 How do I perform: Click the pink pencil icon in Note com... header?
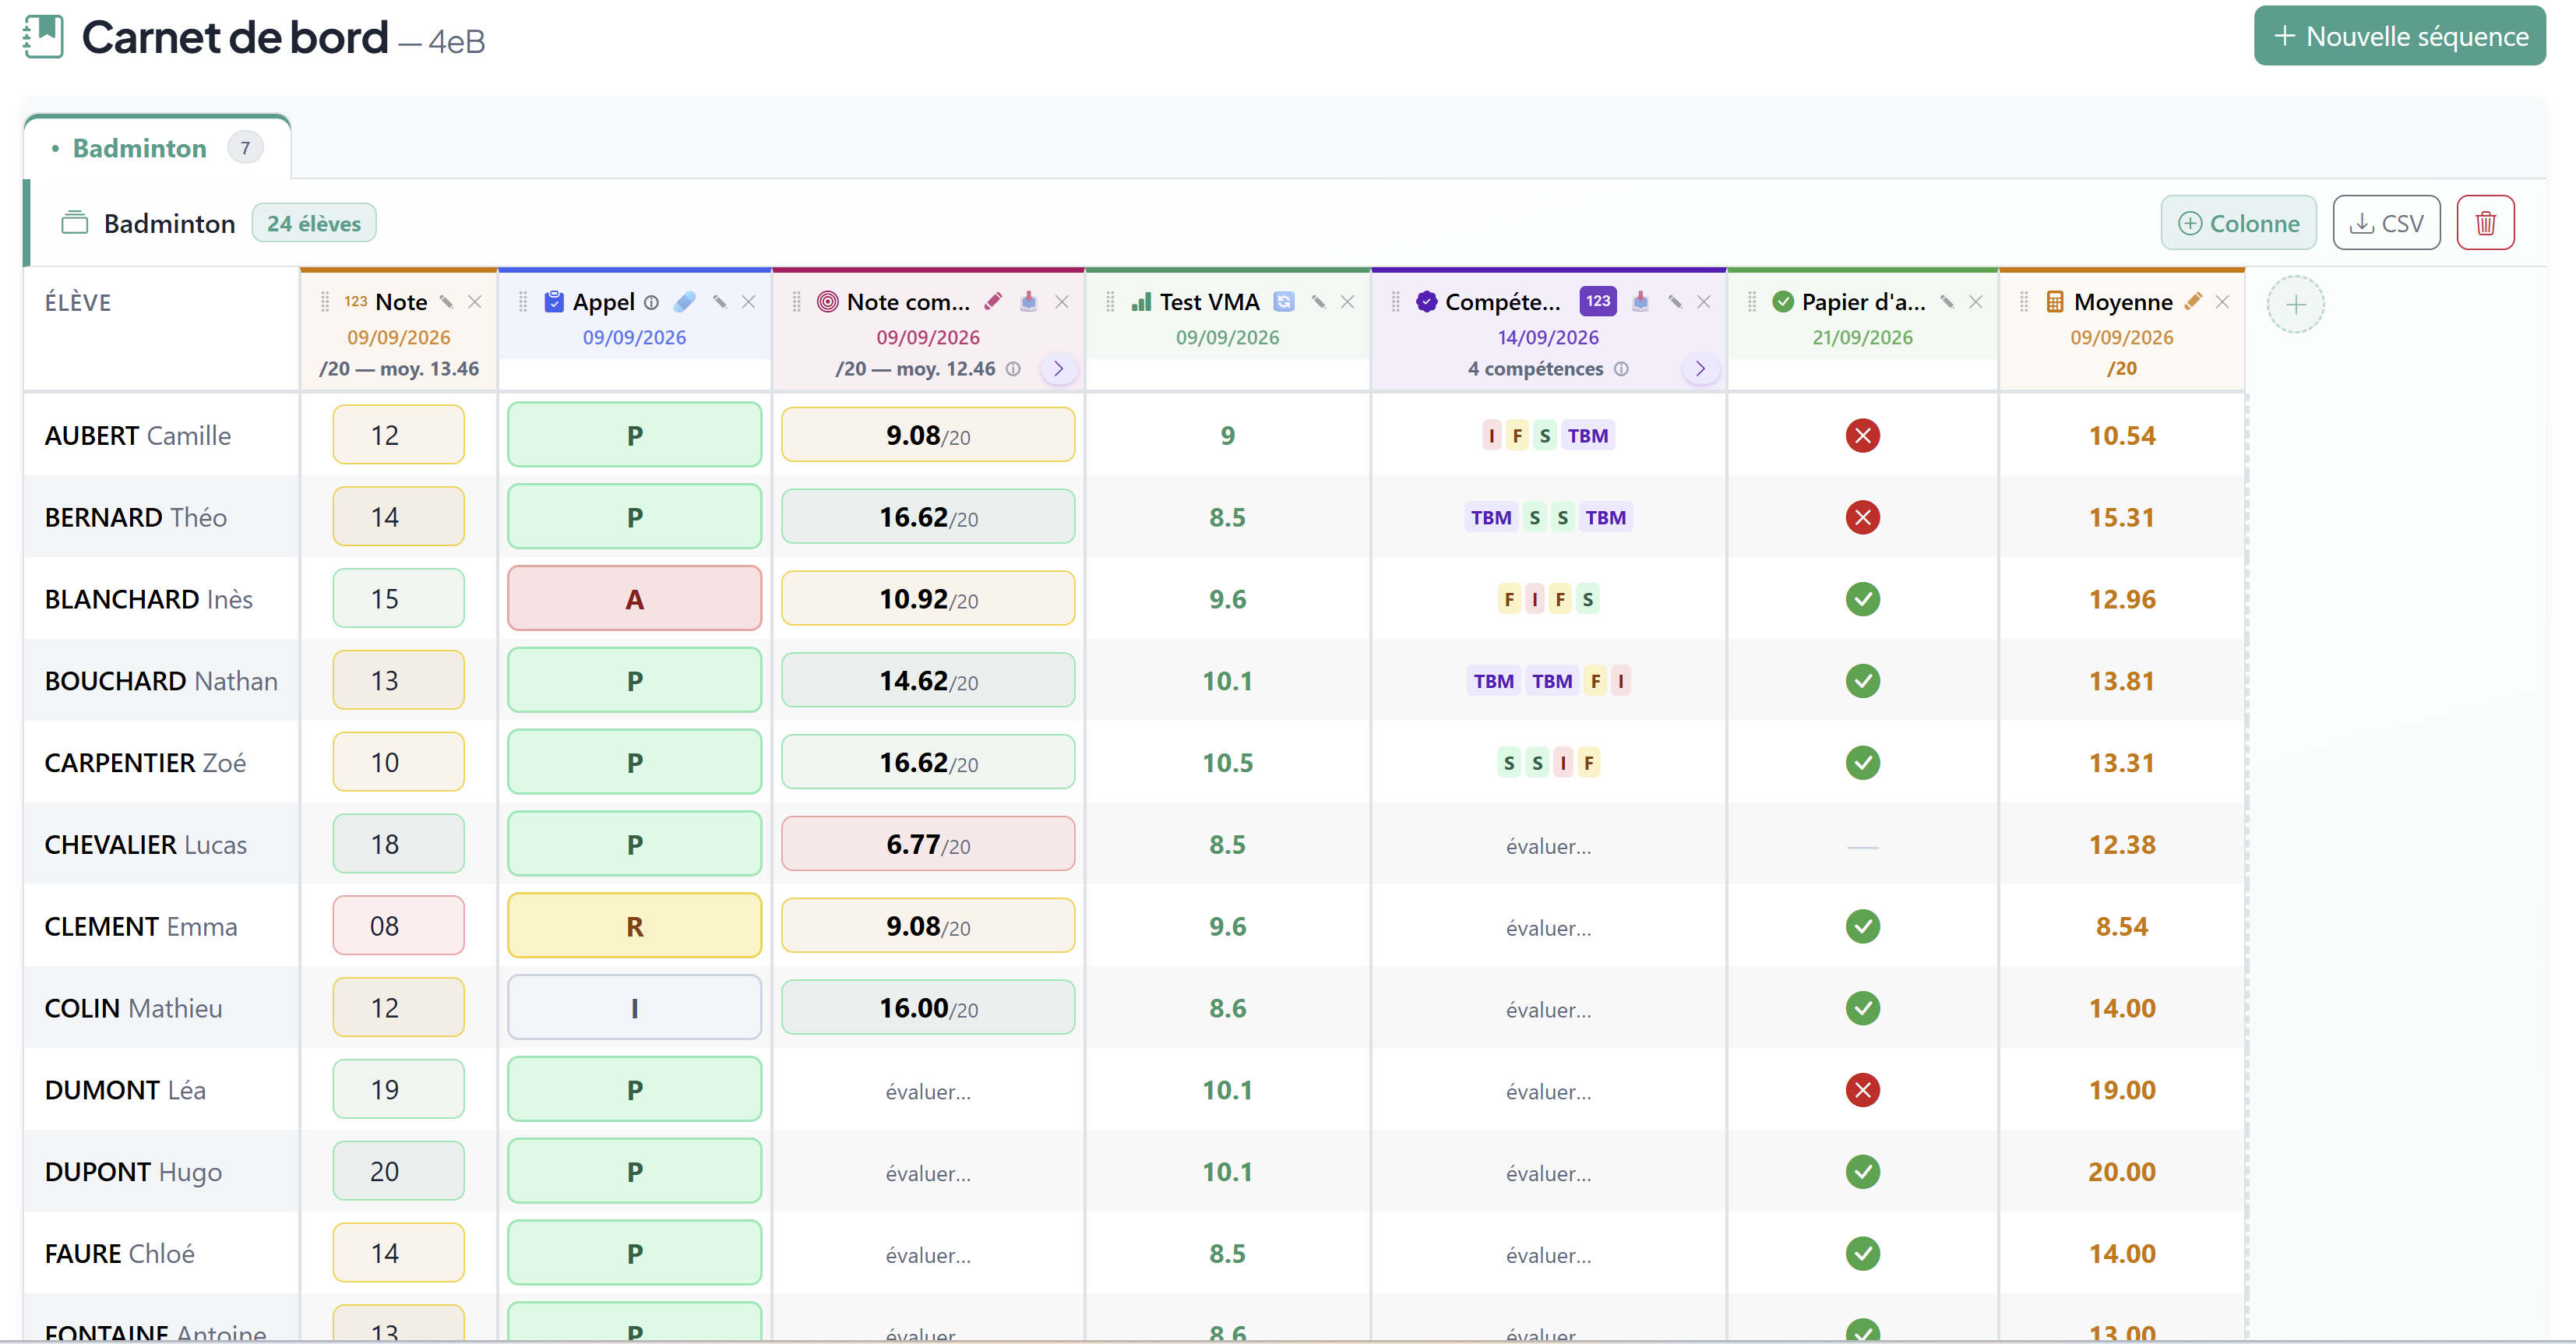993,302
